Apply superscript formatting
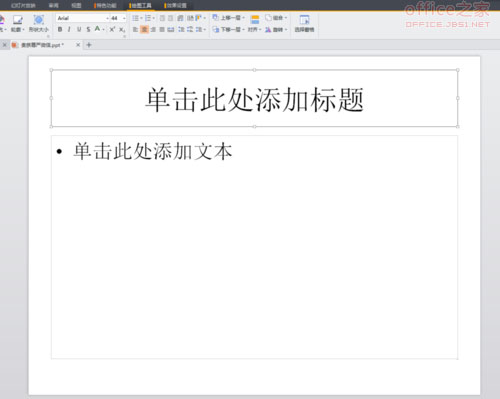Viewport: 500px width, 399px height. coord(112,29)
